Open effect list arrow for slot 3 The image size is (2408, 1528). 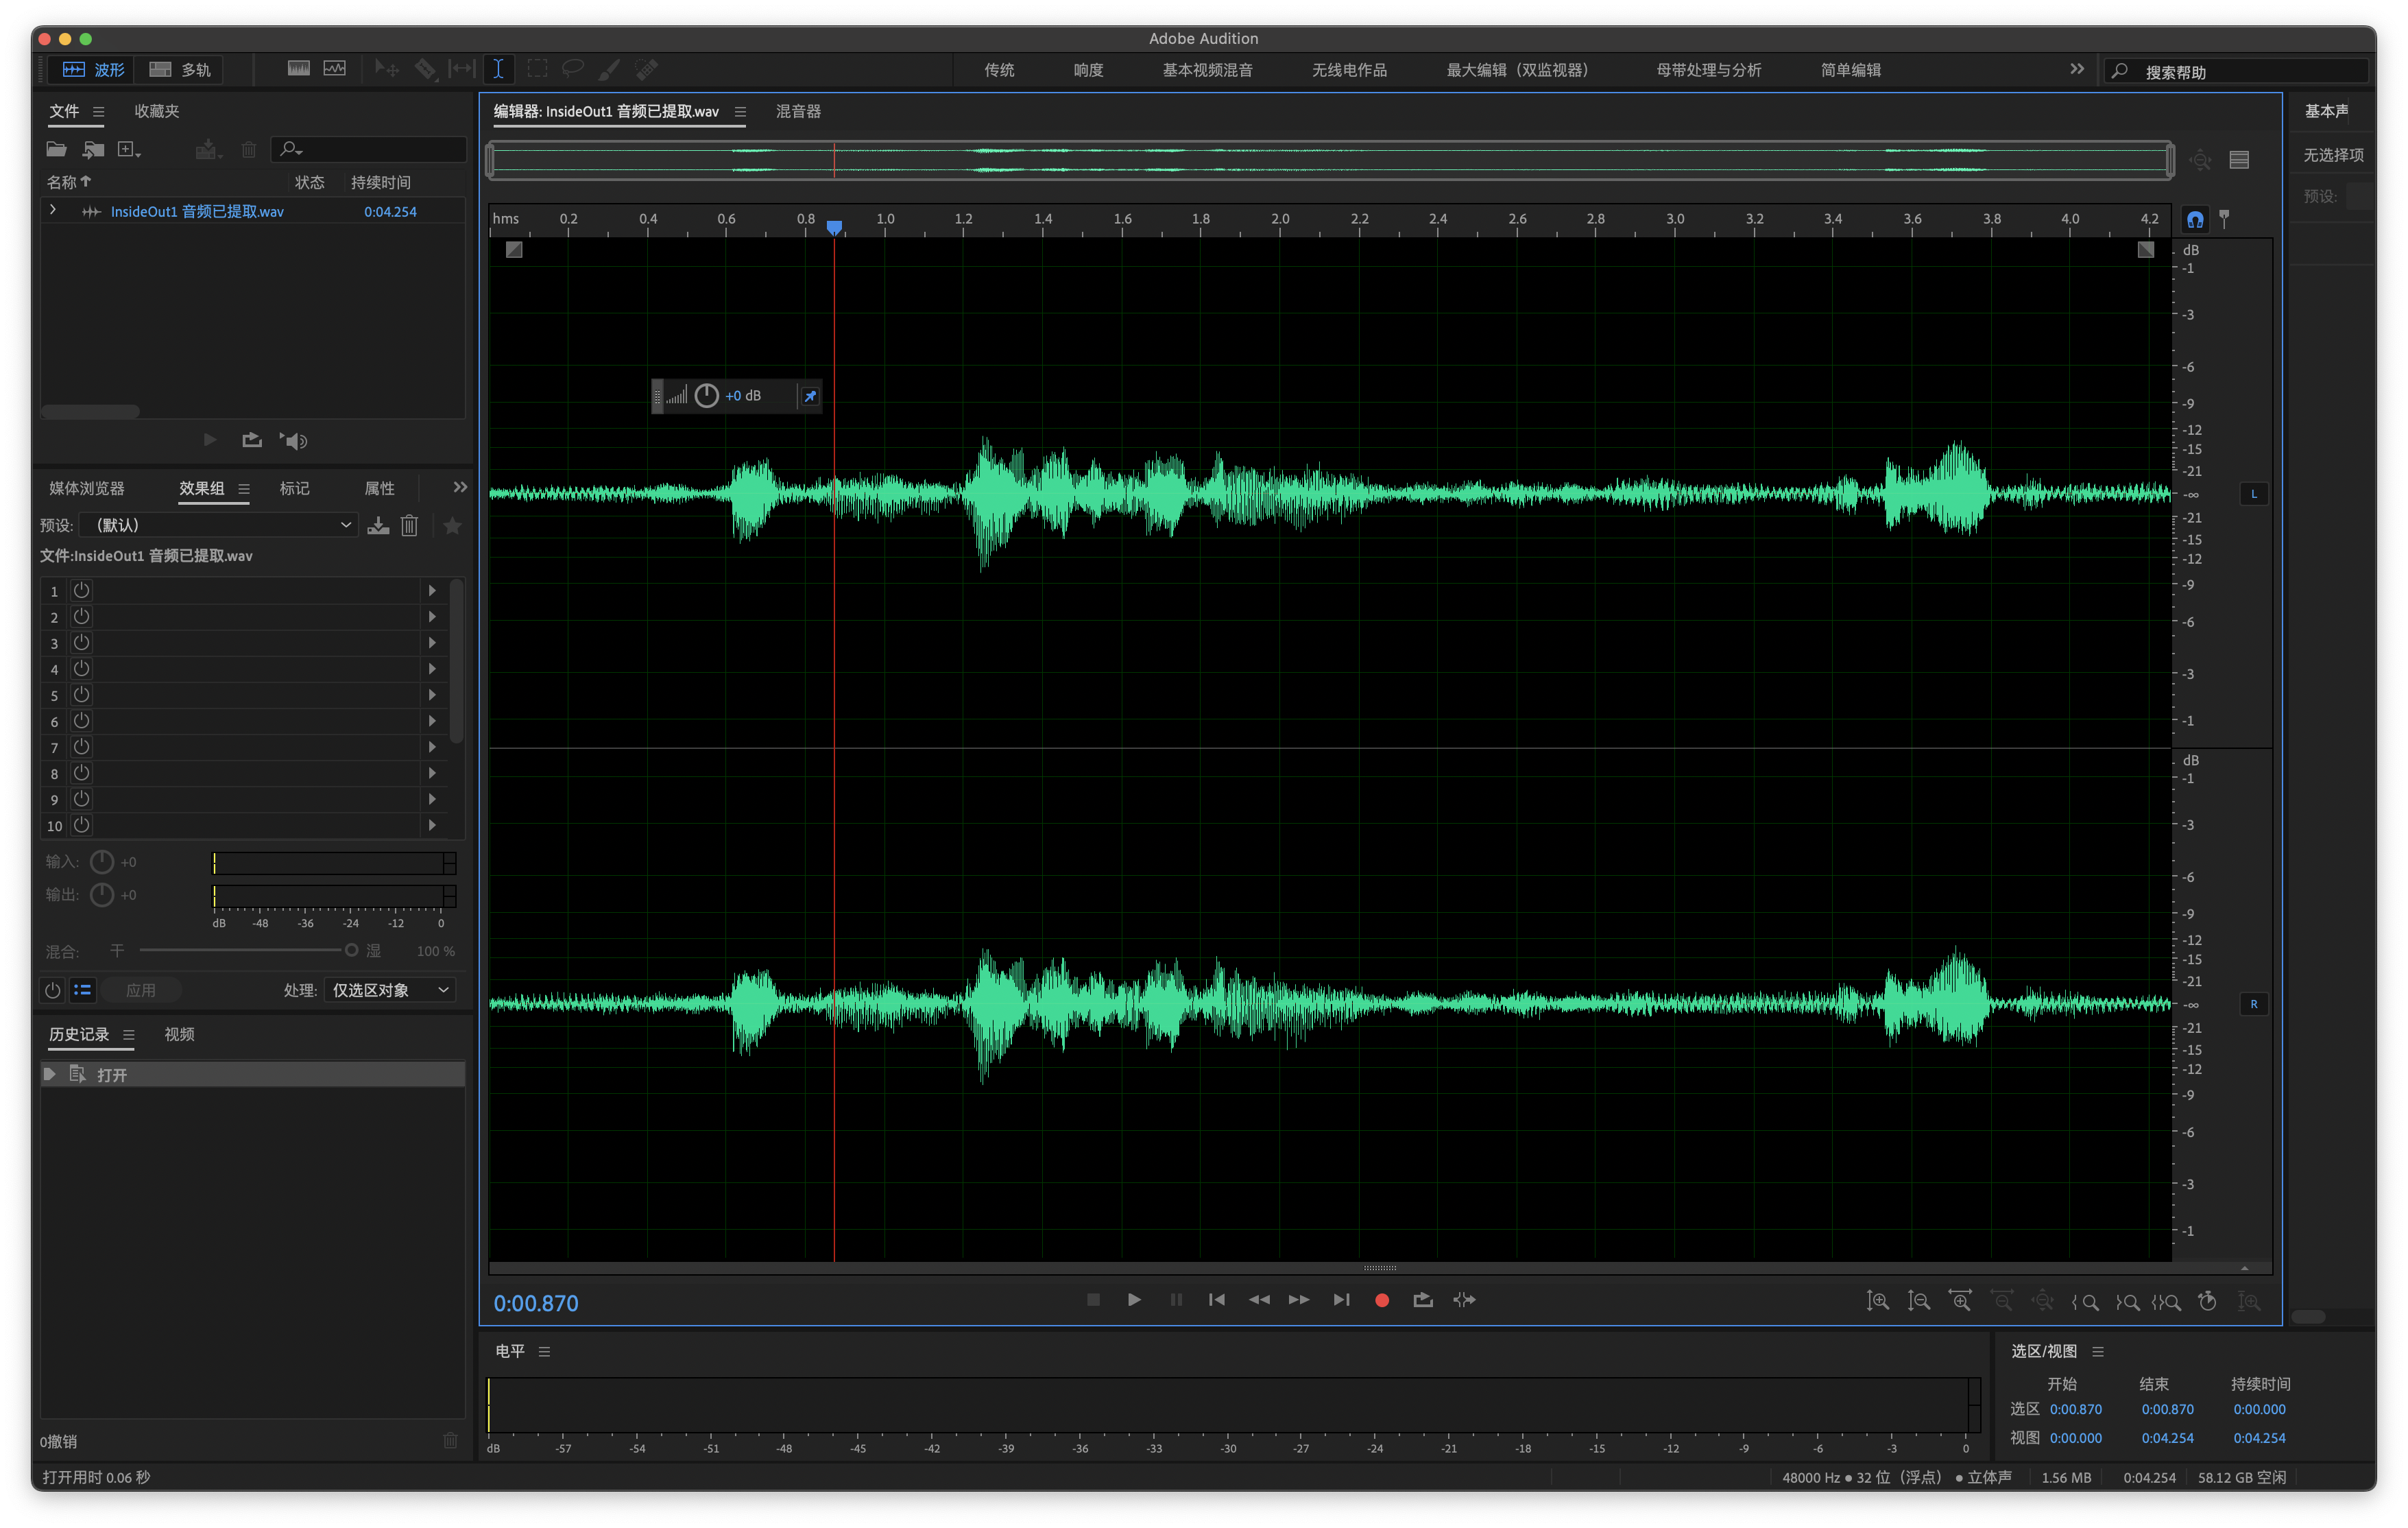coord(432,642)
